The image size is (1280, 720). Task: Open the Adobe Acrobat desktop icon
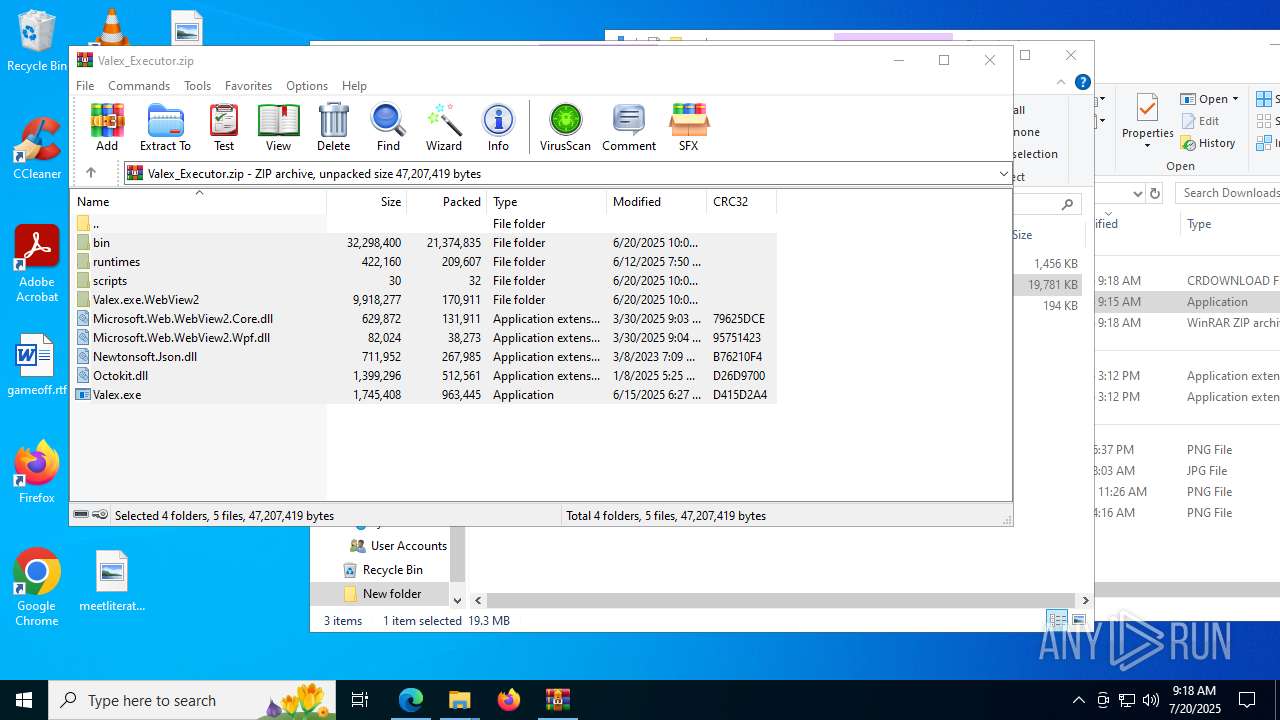(37, 263)
